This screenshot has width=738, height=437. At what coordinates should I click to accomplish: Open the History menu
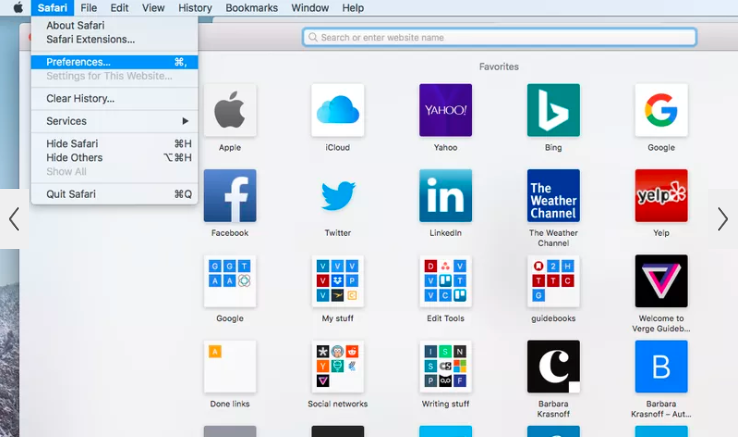click(x=195, y=8)
